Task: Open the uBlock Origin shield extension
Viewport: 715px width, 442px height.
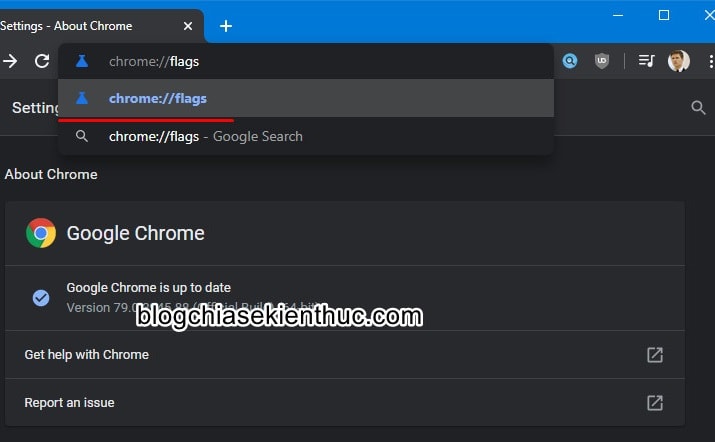Action: (x=602, y=61)
